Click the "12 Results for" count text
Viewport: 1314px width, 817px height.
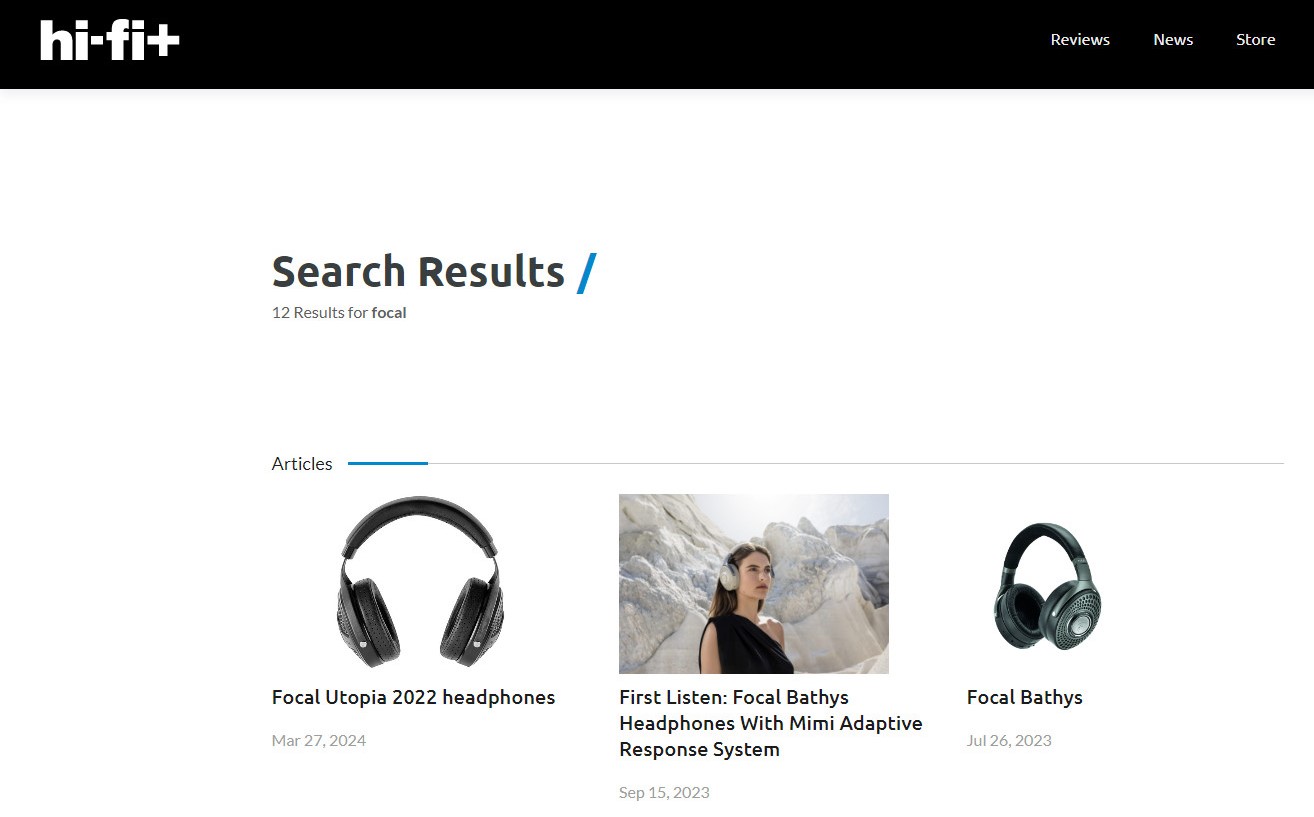320,312
